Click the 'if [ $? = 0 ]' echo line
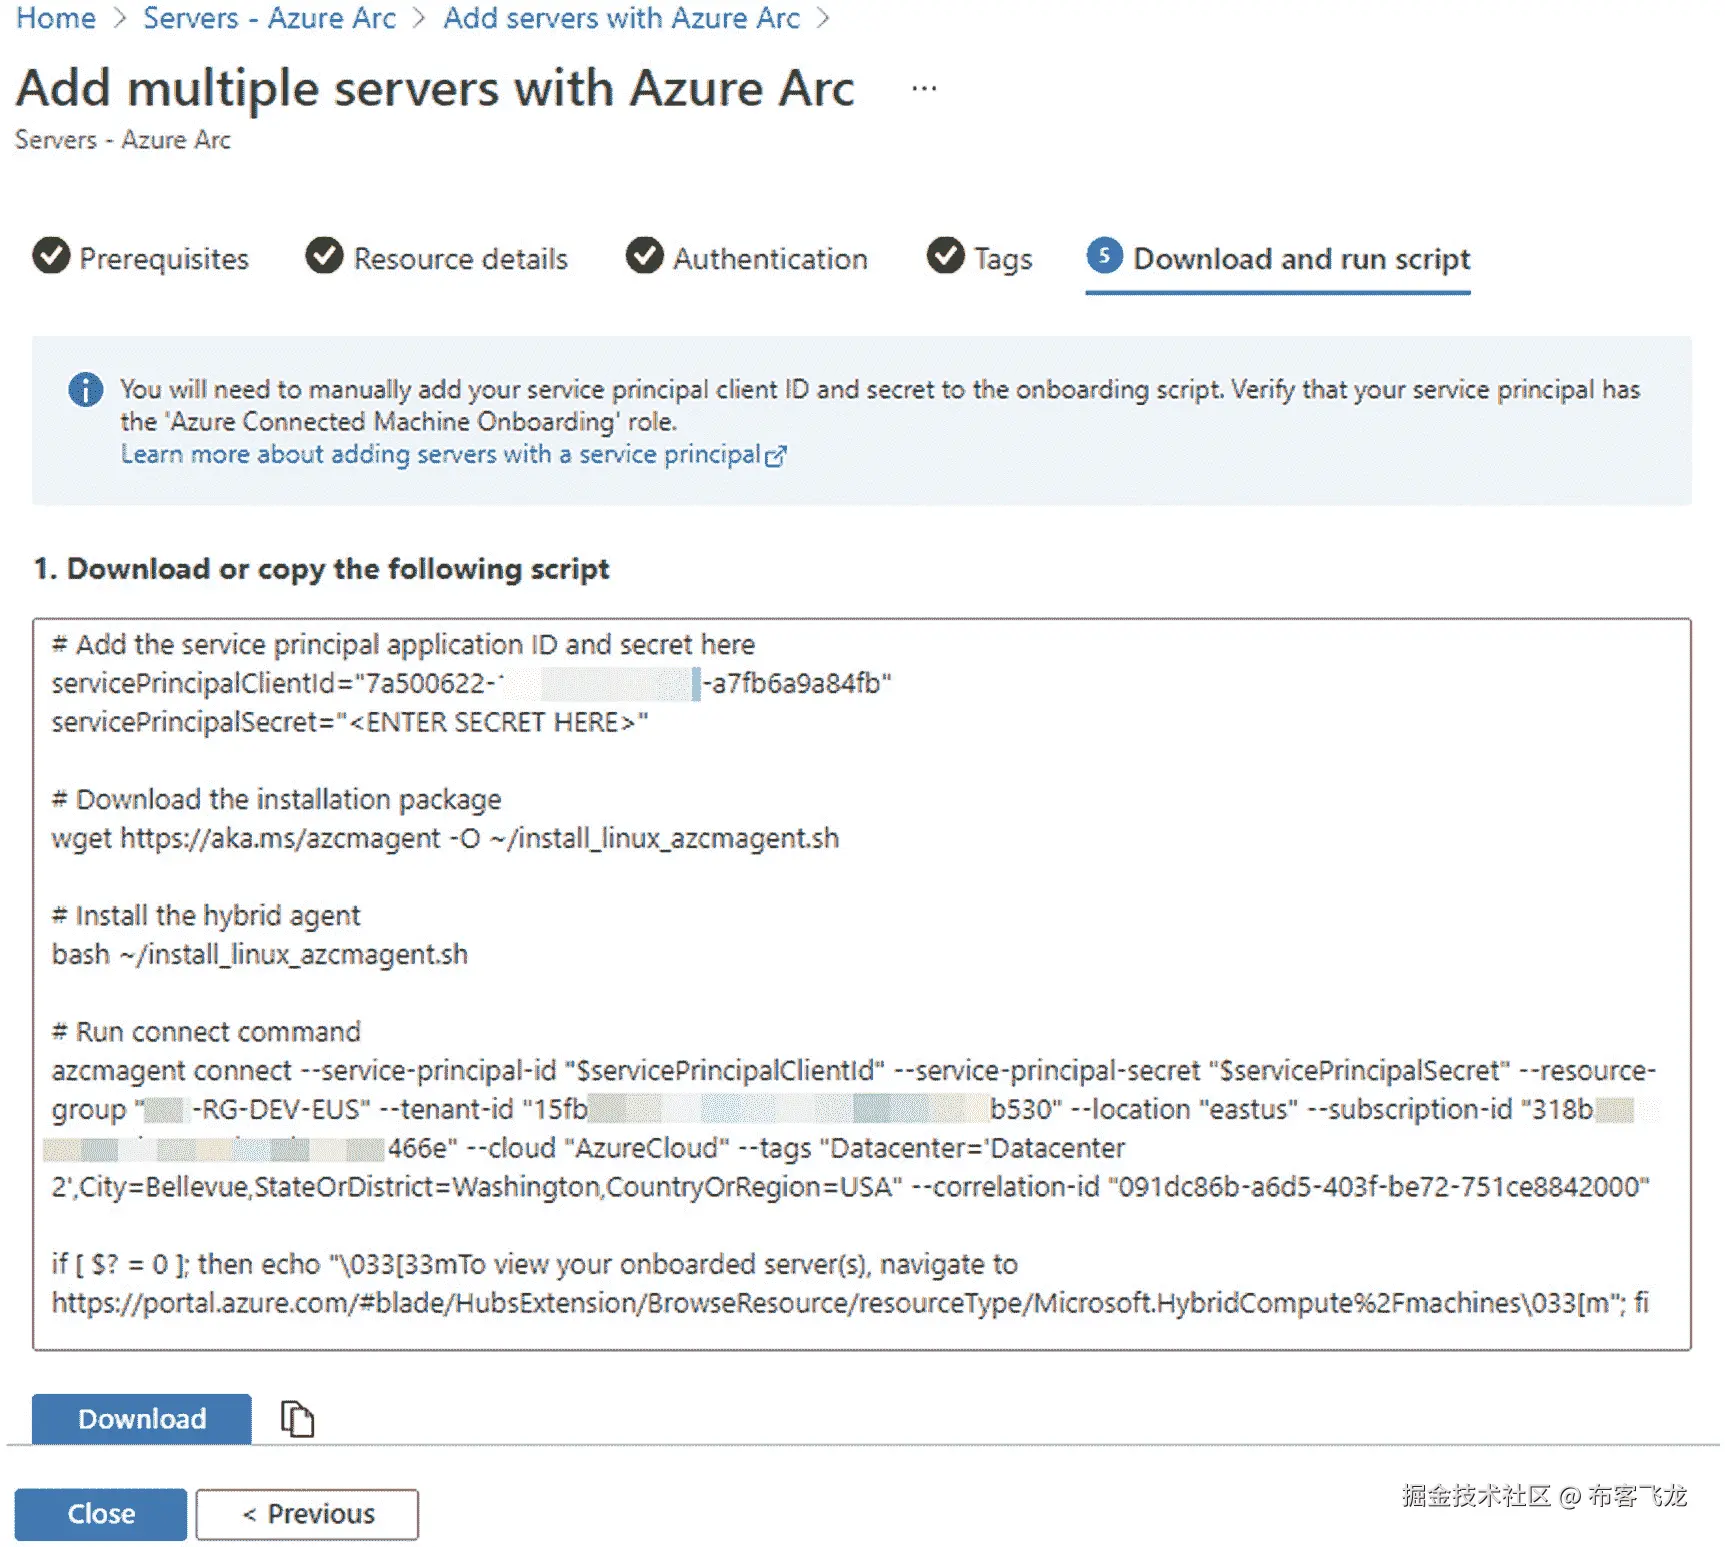This screenshot has height=1547, width=1725. [534, 1264]
